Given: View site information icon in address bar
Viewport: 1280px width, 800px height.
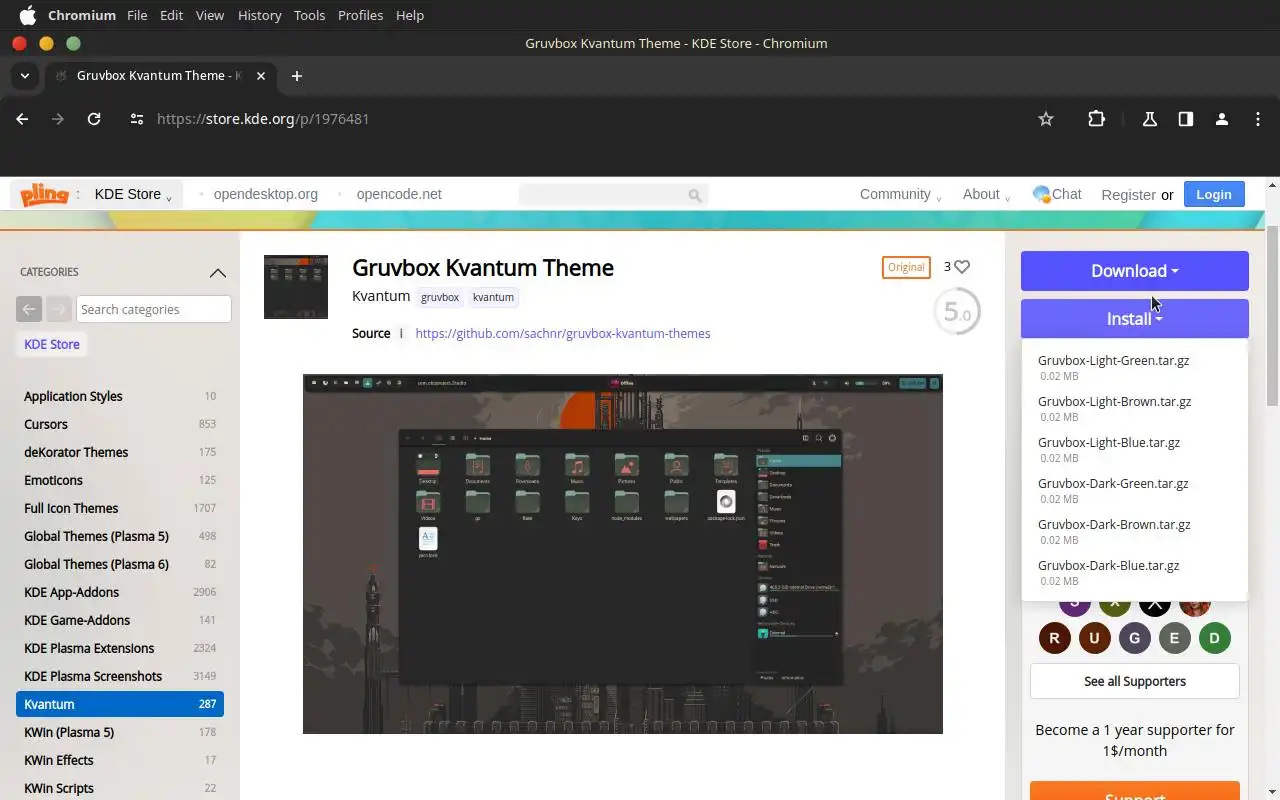Looking at the screenshot, I should click(x=137, y=119).
